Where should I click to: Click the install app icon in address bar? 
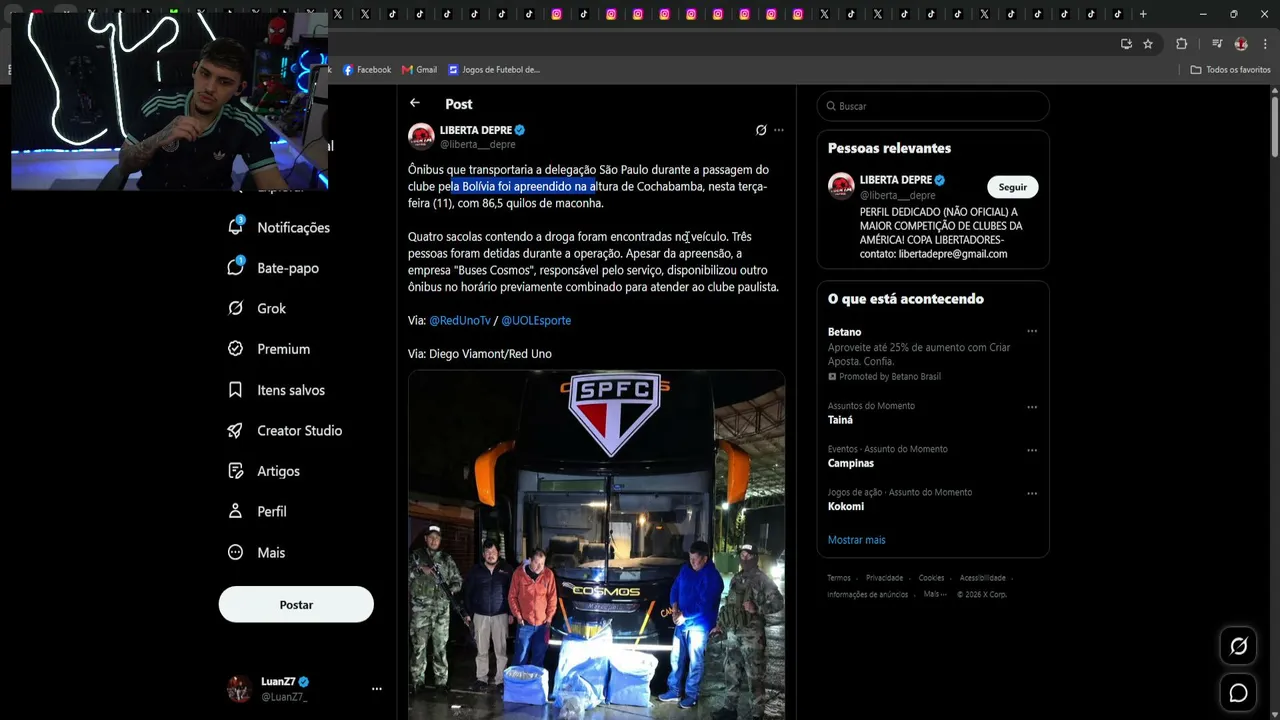tap(1126, 44)
